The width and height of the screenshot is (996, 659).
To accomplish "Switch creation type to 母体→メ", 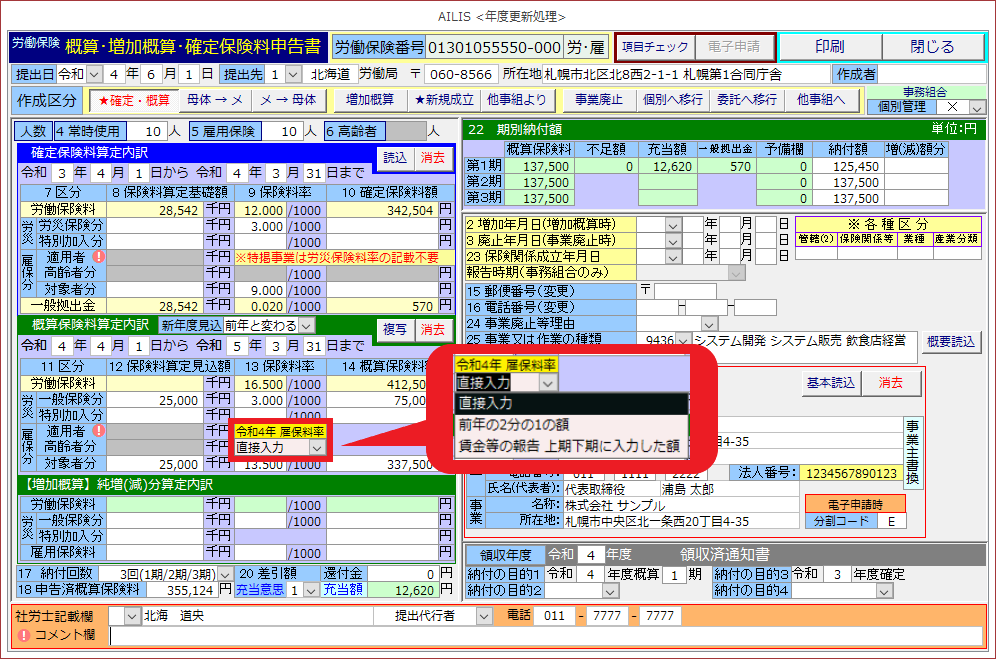I will point(214,100).
